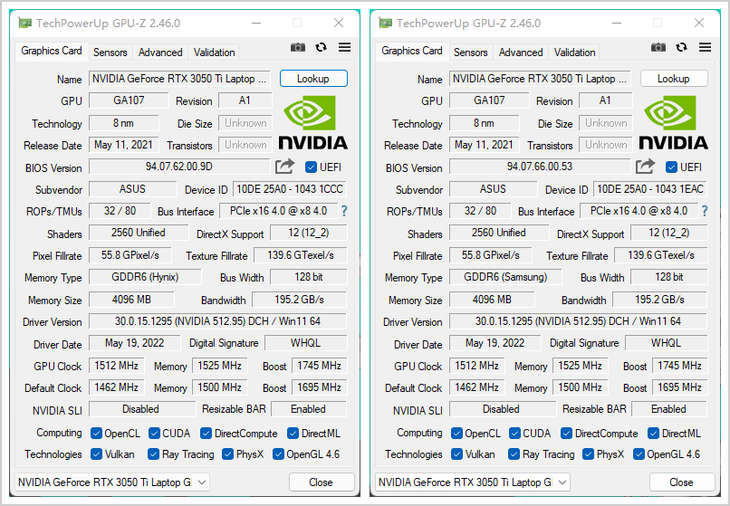Toggle the UEFI checkbox in left window
This screenshot has width=730, height=506.
[311, 167]
